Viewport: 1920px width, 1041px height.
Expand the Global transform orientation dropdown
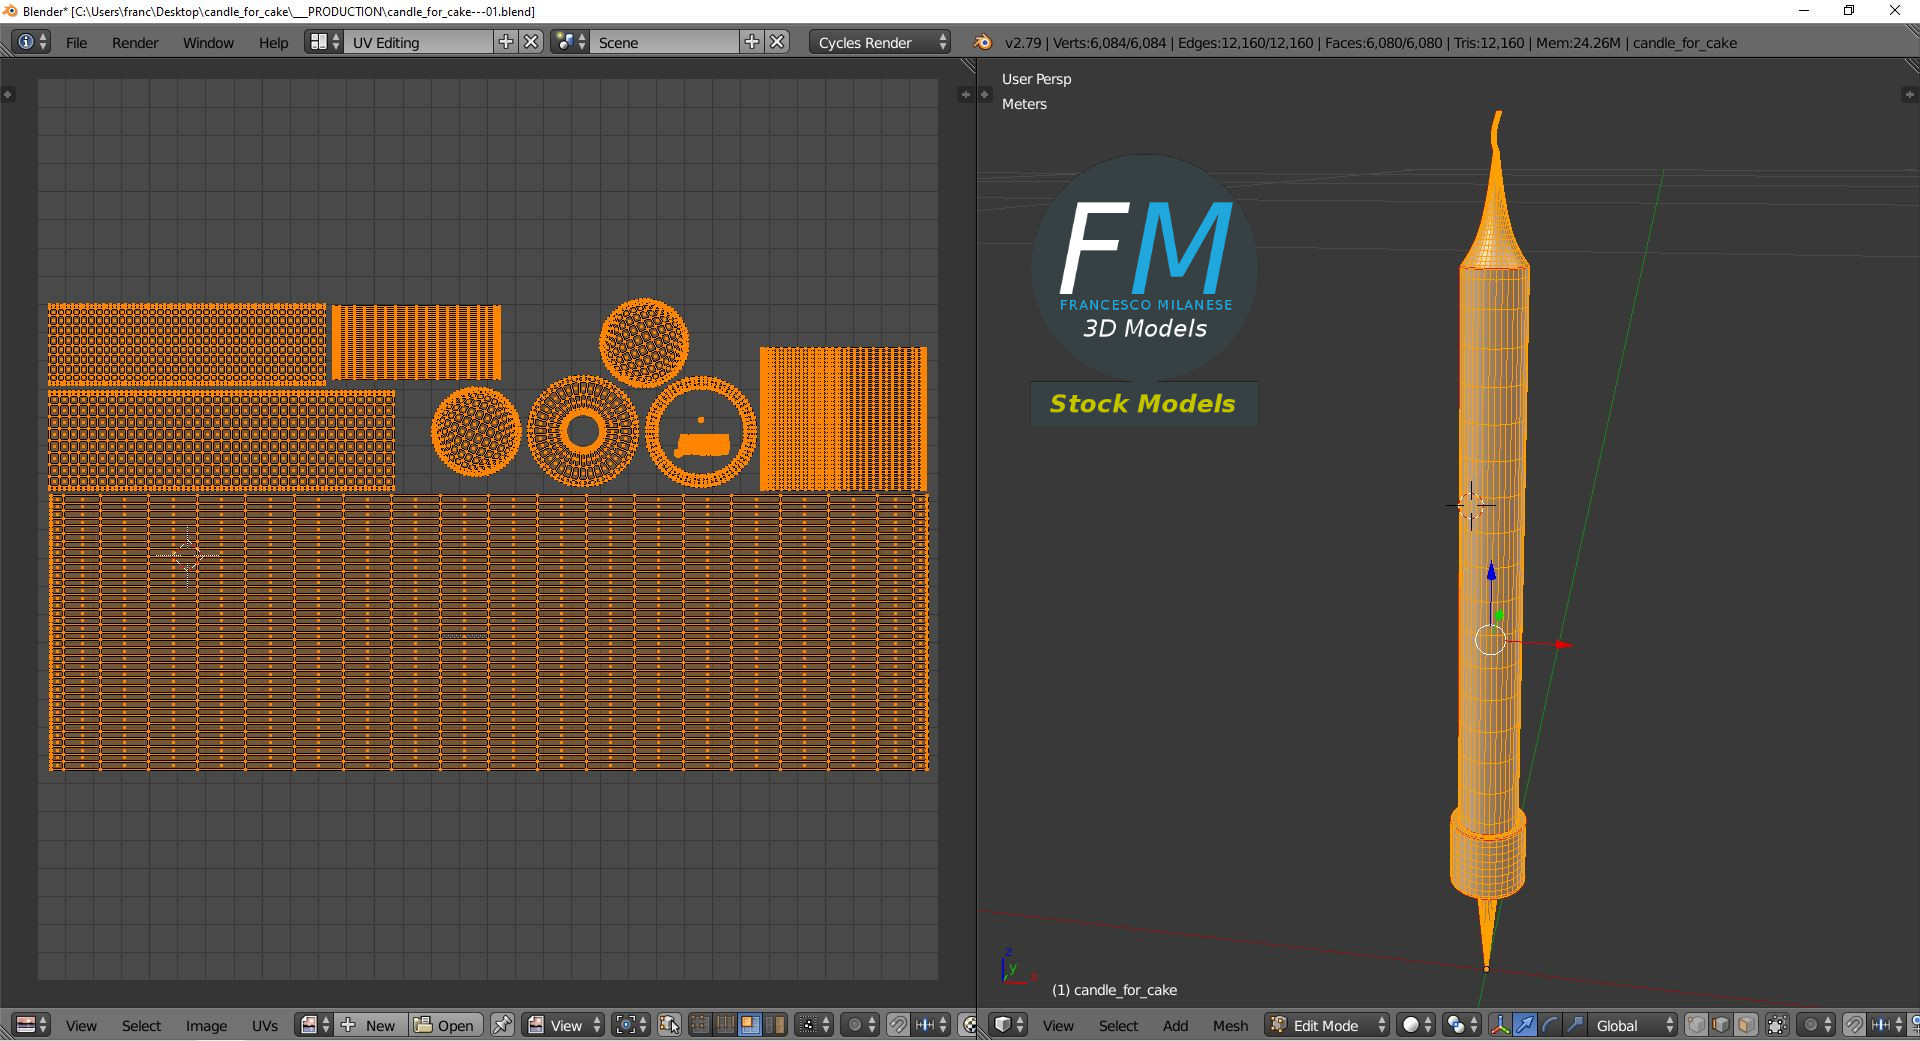click(x=1633, y=1025)
